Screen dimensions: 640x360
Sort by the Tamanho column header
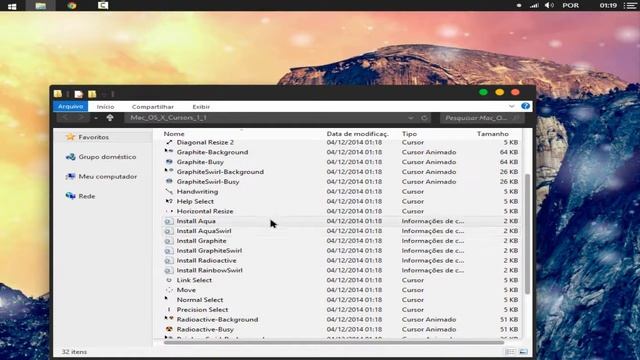click(x=492, y=133)
